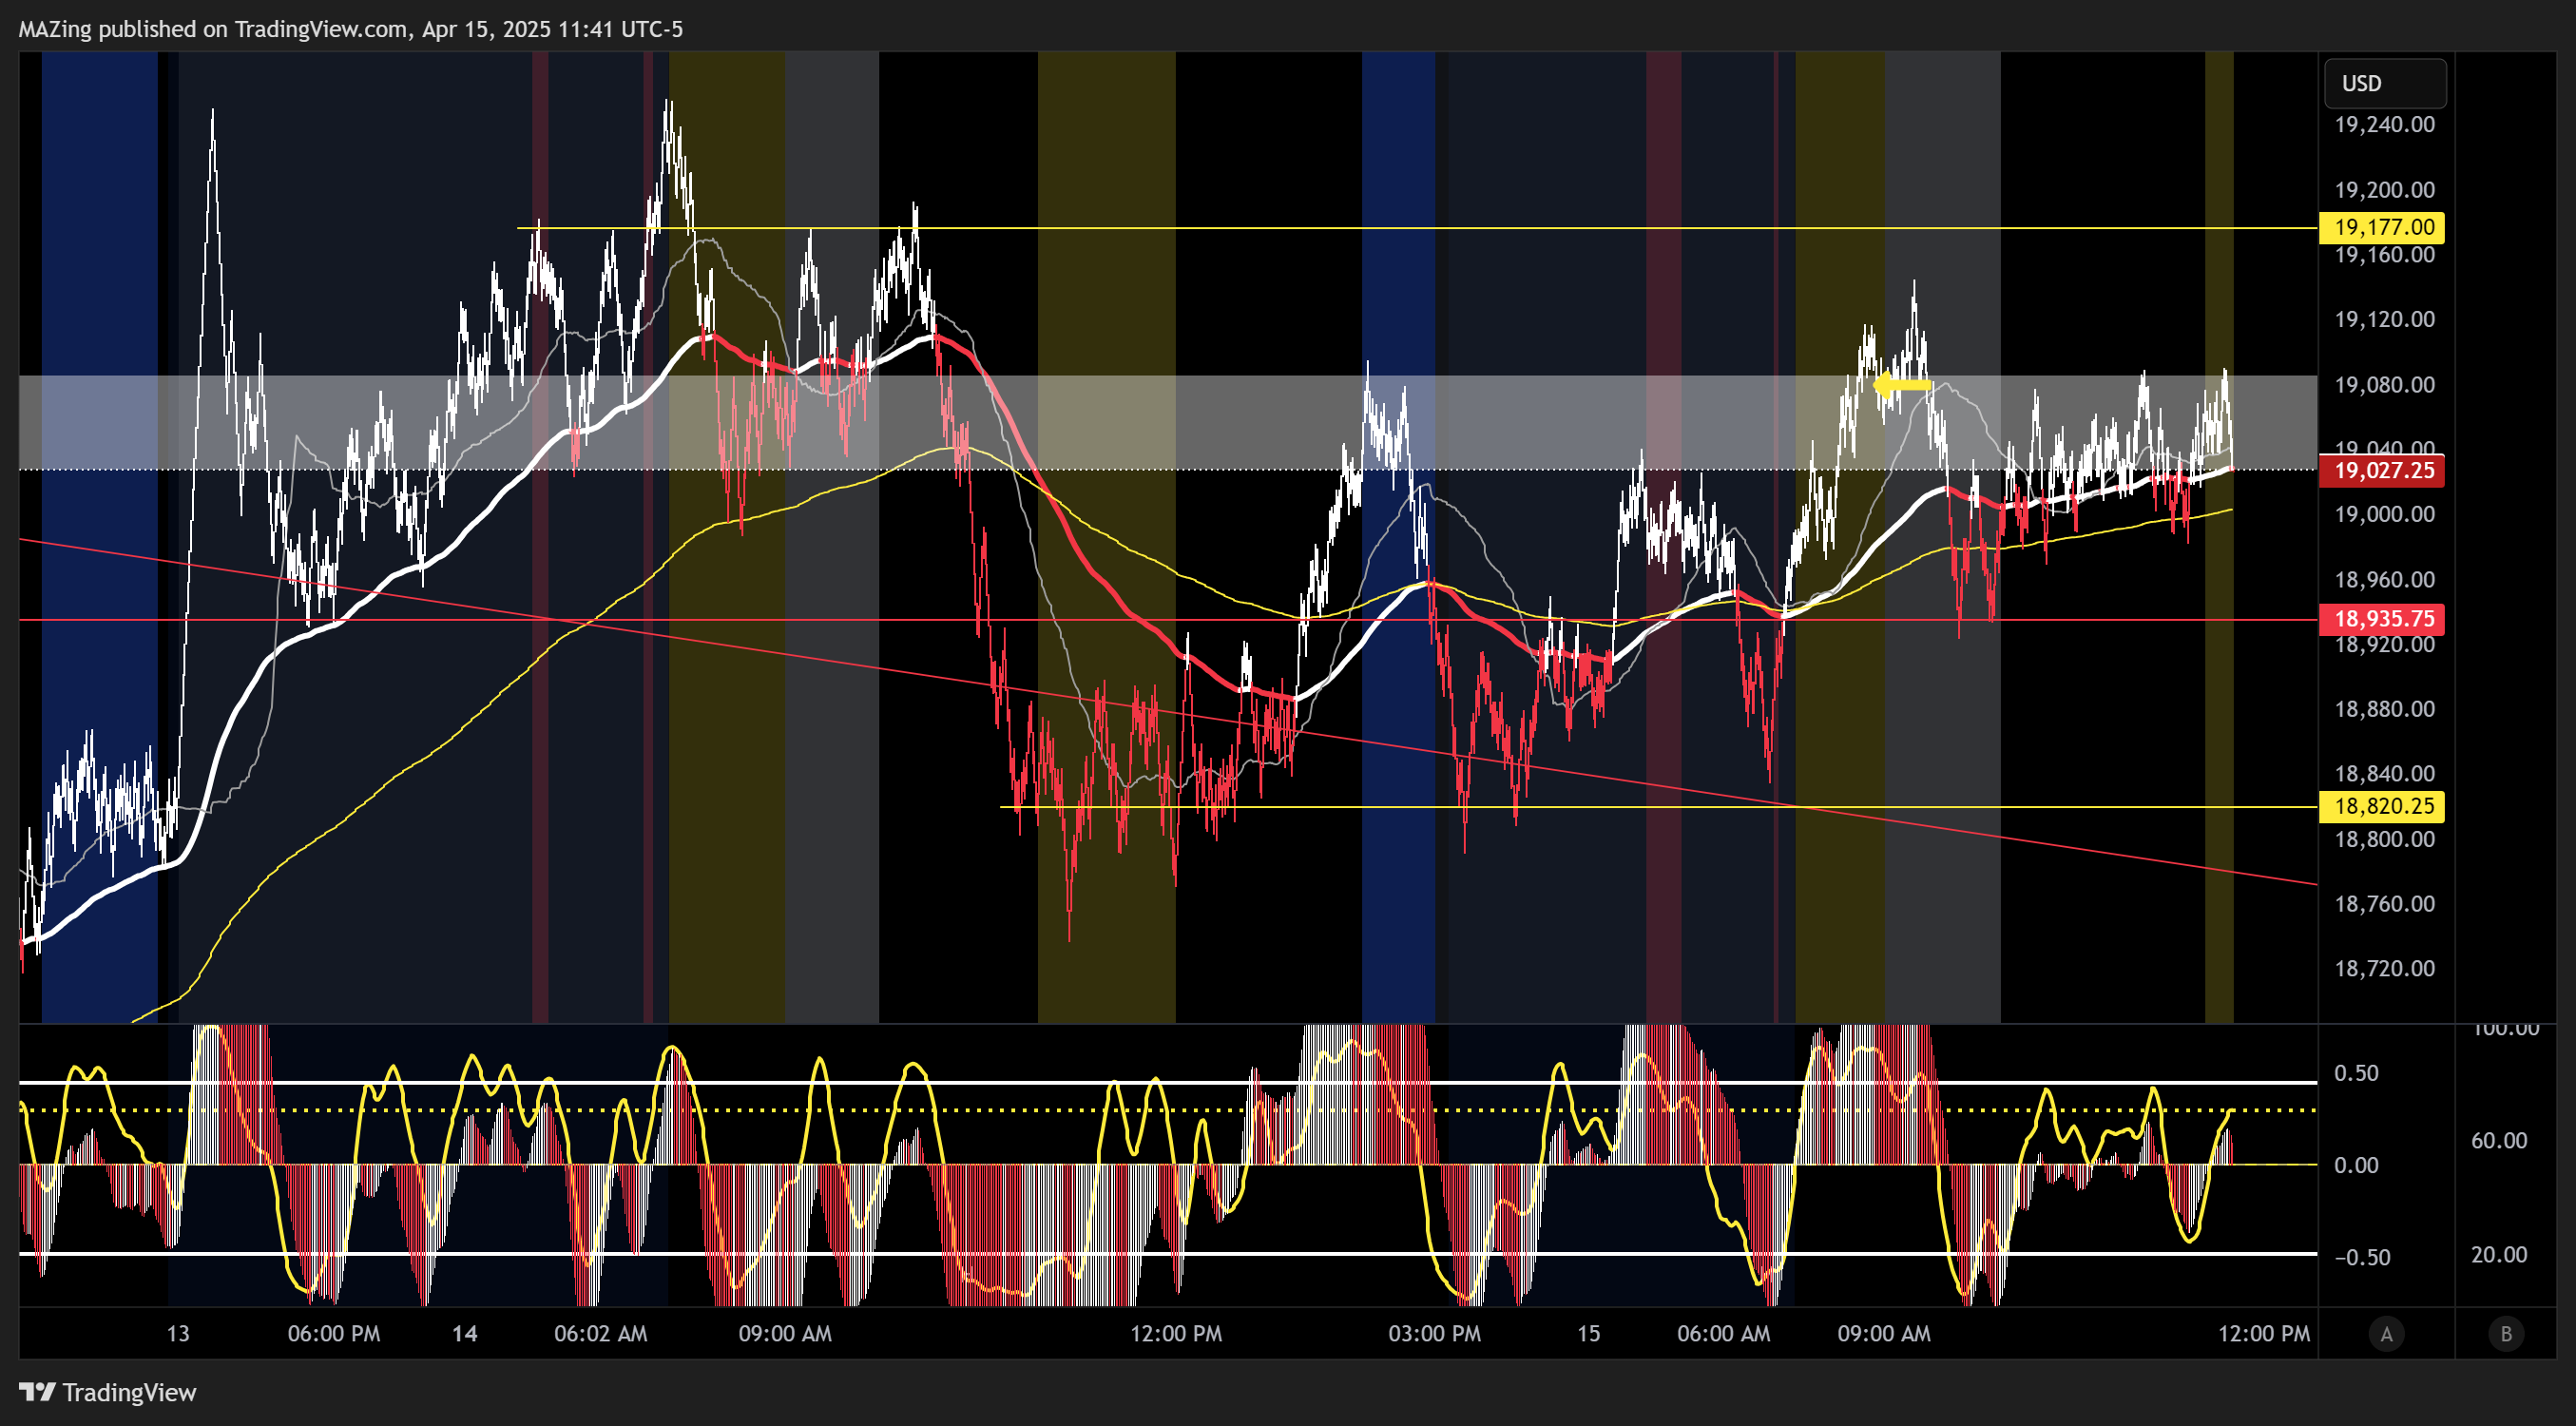Click the 60.00 indicator scale label
The image size is (2576, 1426).
coord(2498,1141)
